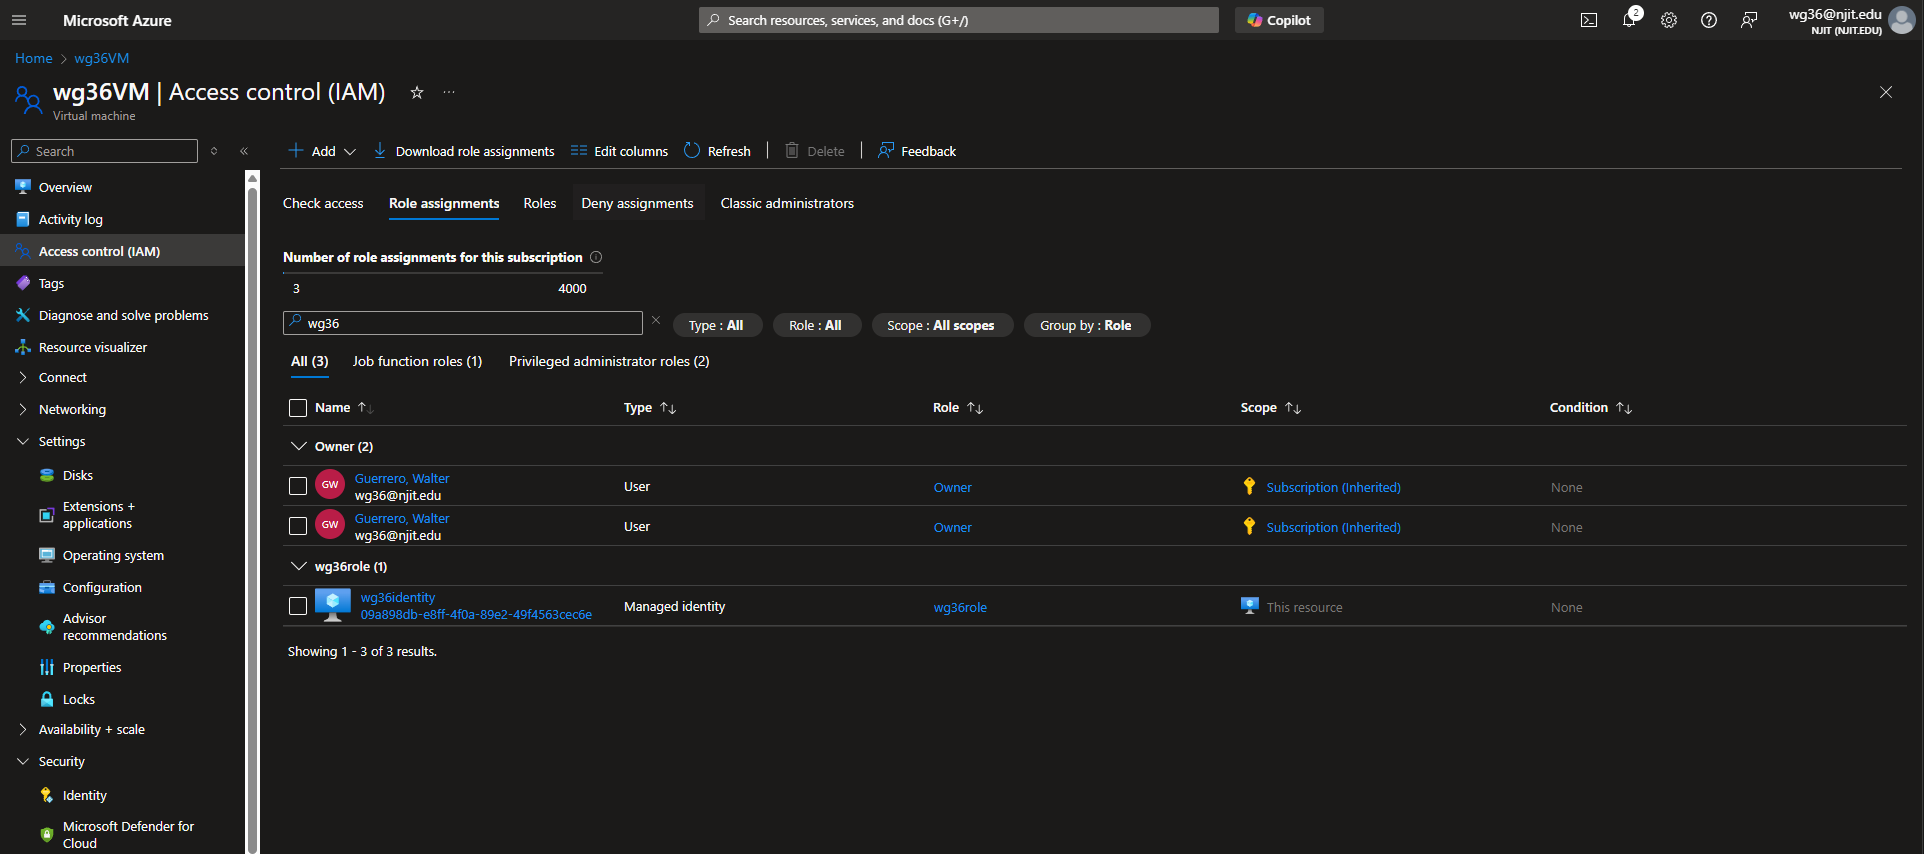Click the role assignments search field
Screen dimensions: 1924x854
coord(470,323)
